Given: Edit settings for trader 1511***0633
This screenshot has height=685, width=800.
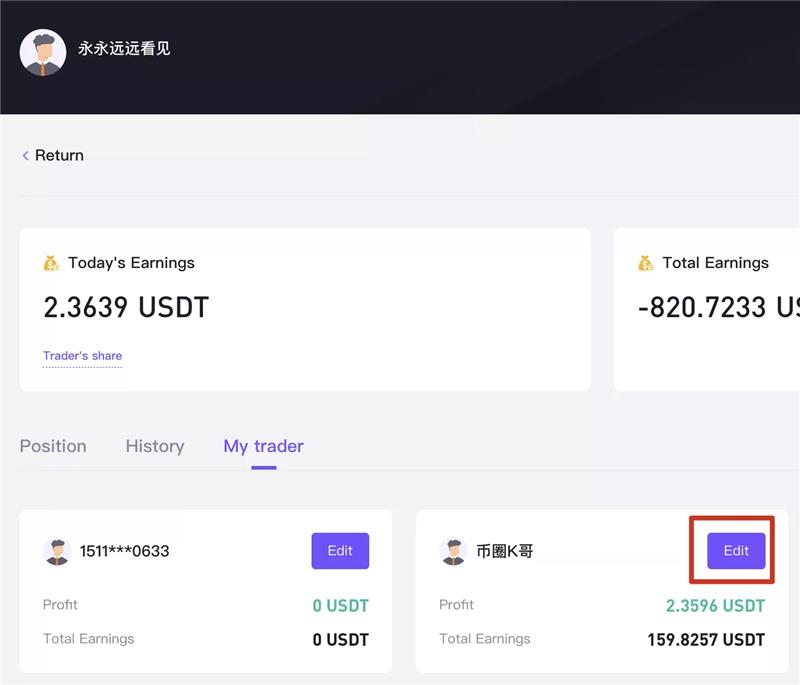Looking at the screenshot, I should (340, 551).
